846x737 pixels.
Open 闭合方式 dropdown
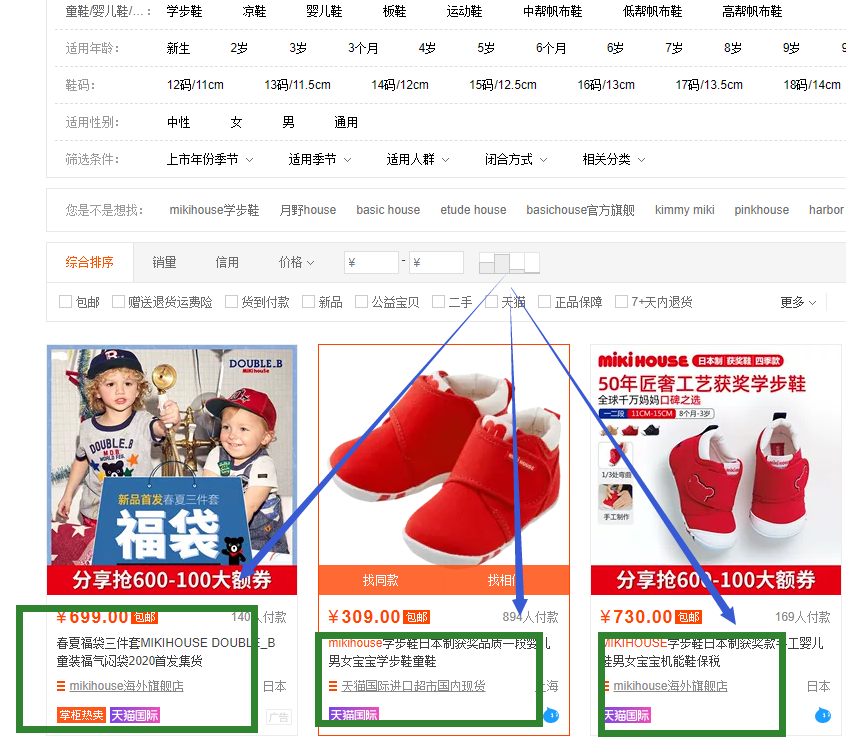point(516,160)
